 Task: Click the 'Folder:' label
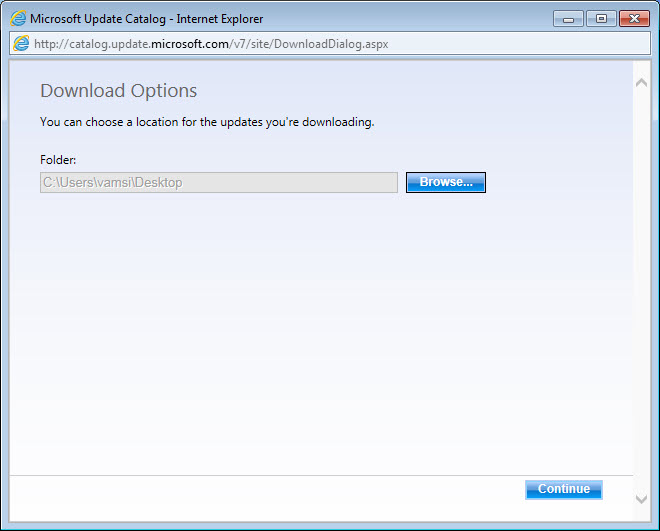click(x=58, y=160)
